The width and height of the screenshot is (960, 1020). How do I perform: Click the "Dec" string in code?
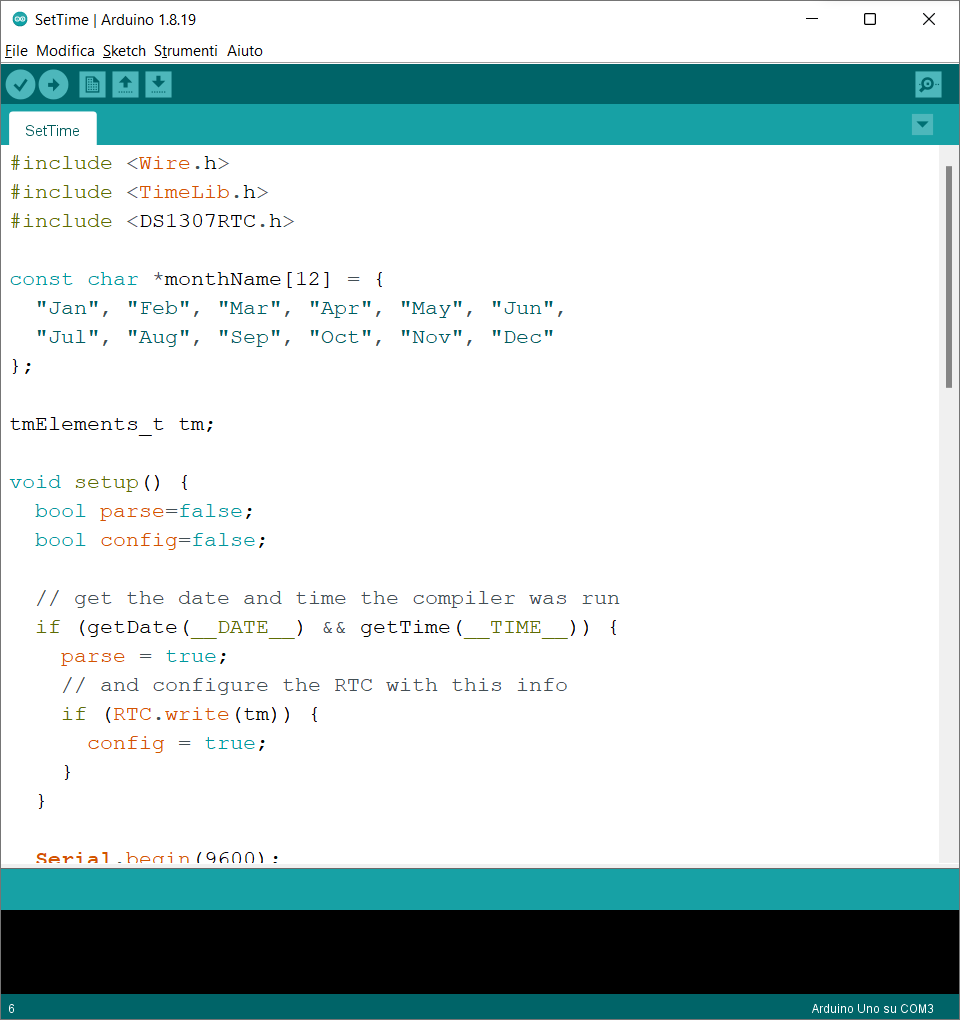[522, 337]
